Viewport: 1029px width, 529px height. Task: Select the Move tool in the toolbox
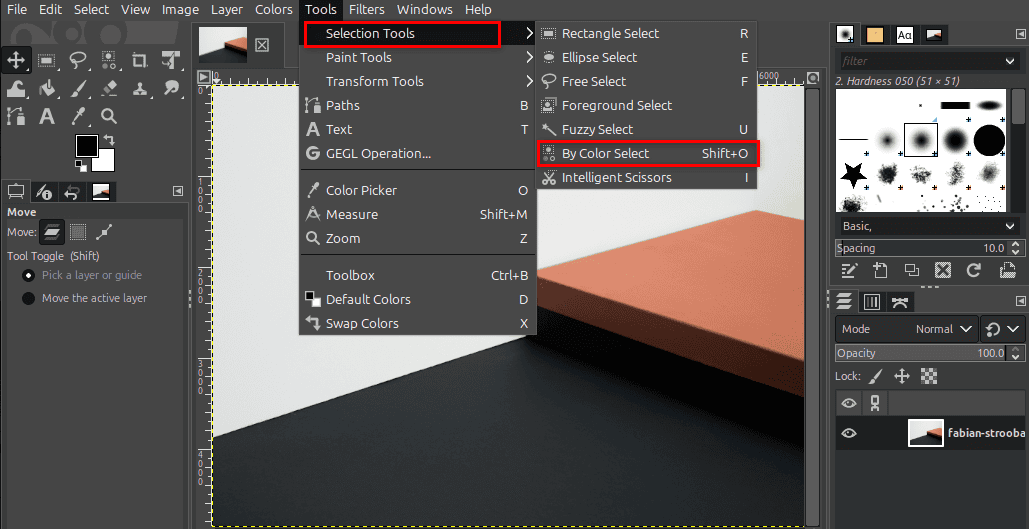point(16,60)
